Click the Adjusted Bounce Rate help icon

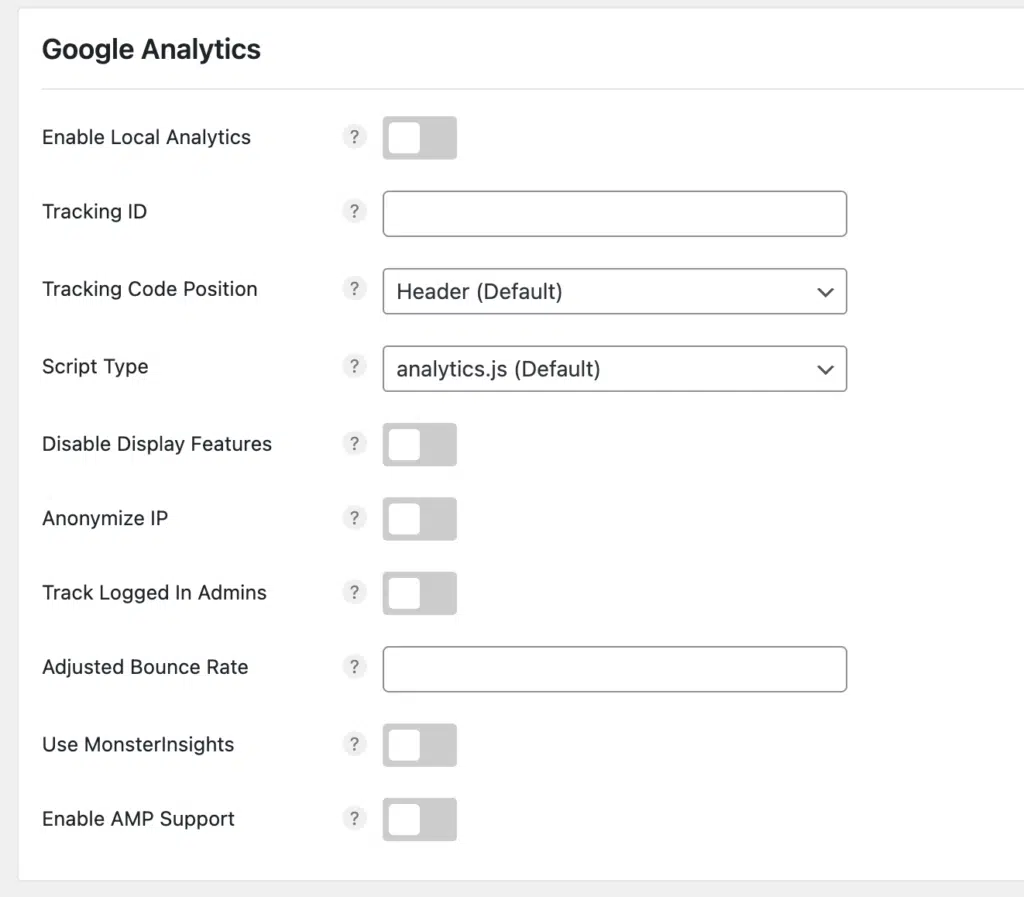pos(354,667)
